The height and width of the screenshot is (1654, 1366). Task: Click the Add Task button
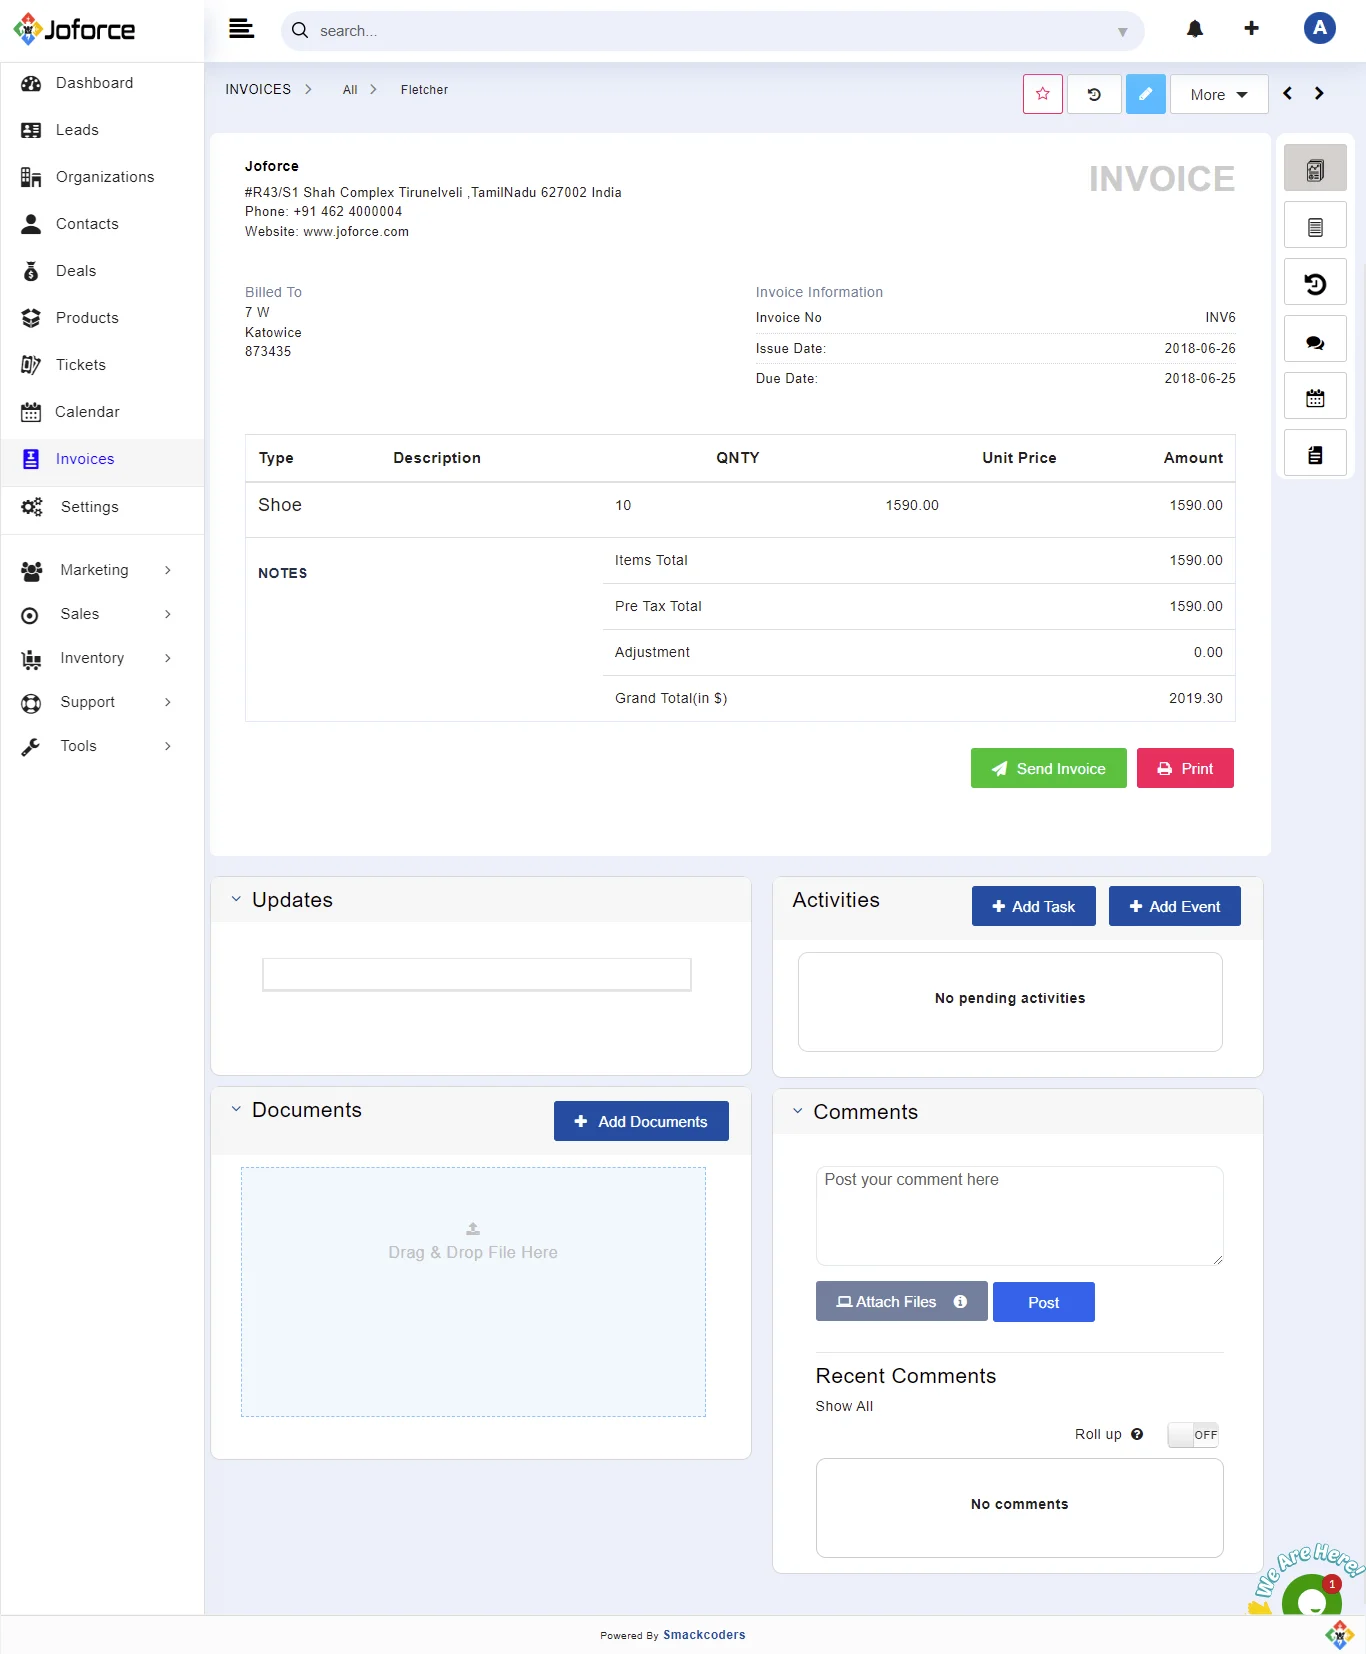(1033, 906)
